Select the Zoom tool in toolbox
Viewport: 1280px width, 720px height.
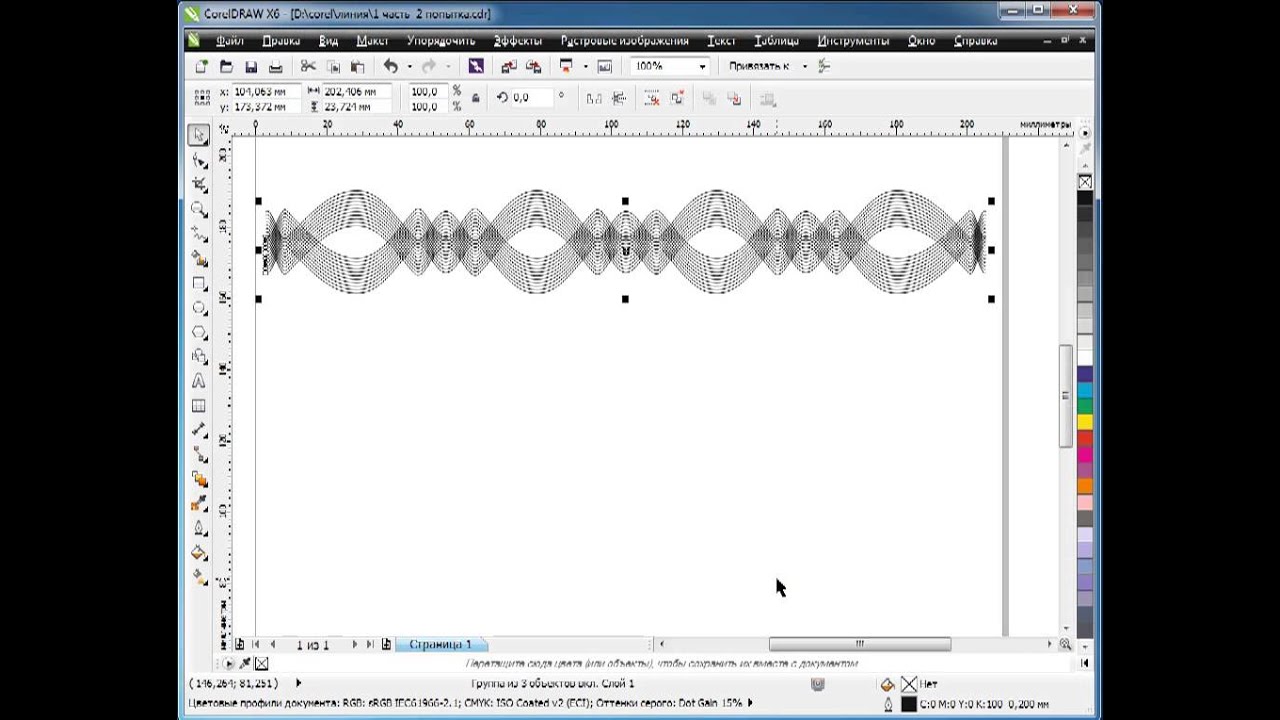click(200, 210)
